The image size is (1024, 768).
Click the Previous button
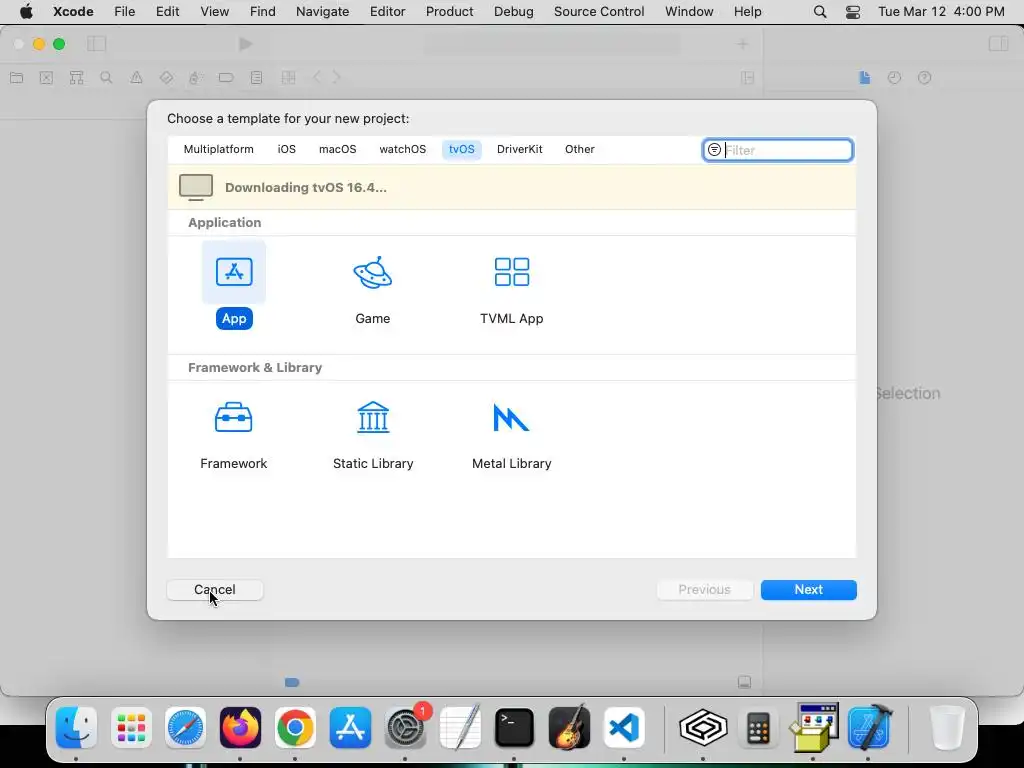point(704,590)
